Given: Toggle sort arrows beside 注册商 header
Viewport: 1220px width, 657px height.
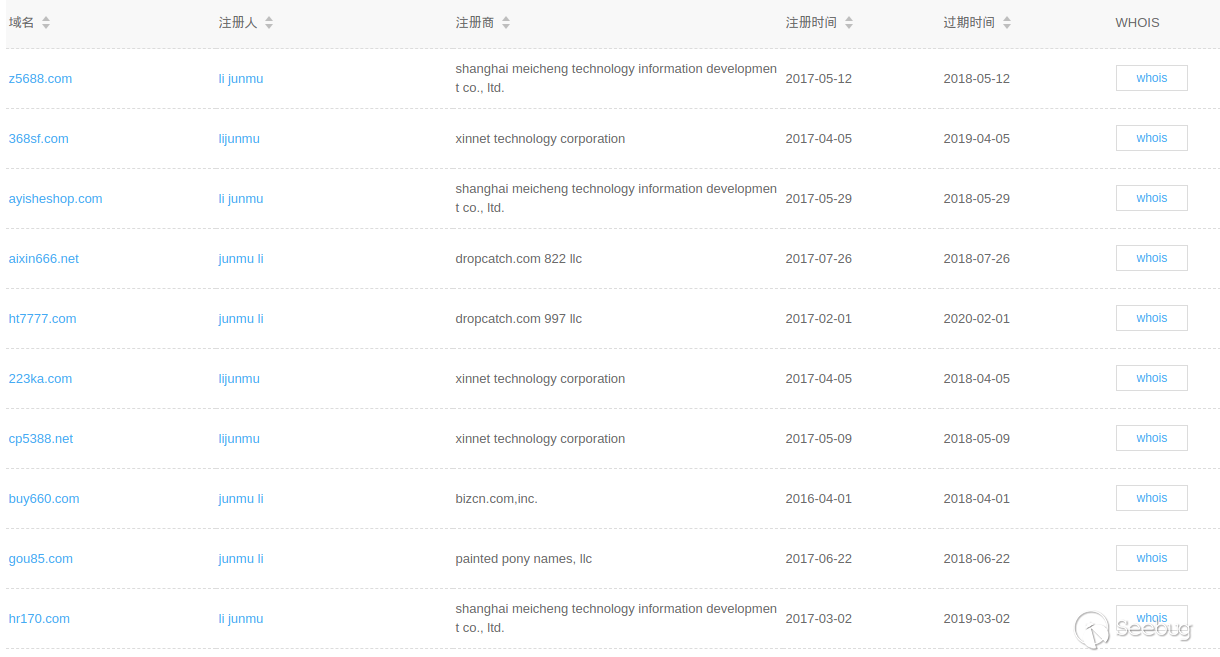Looking at the screenshot, I should tap(506, 23).
